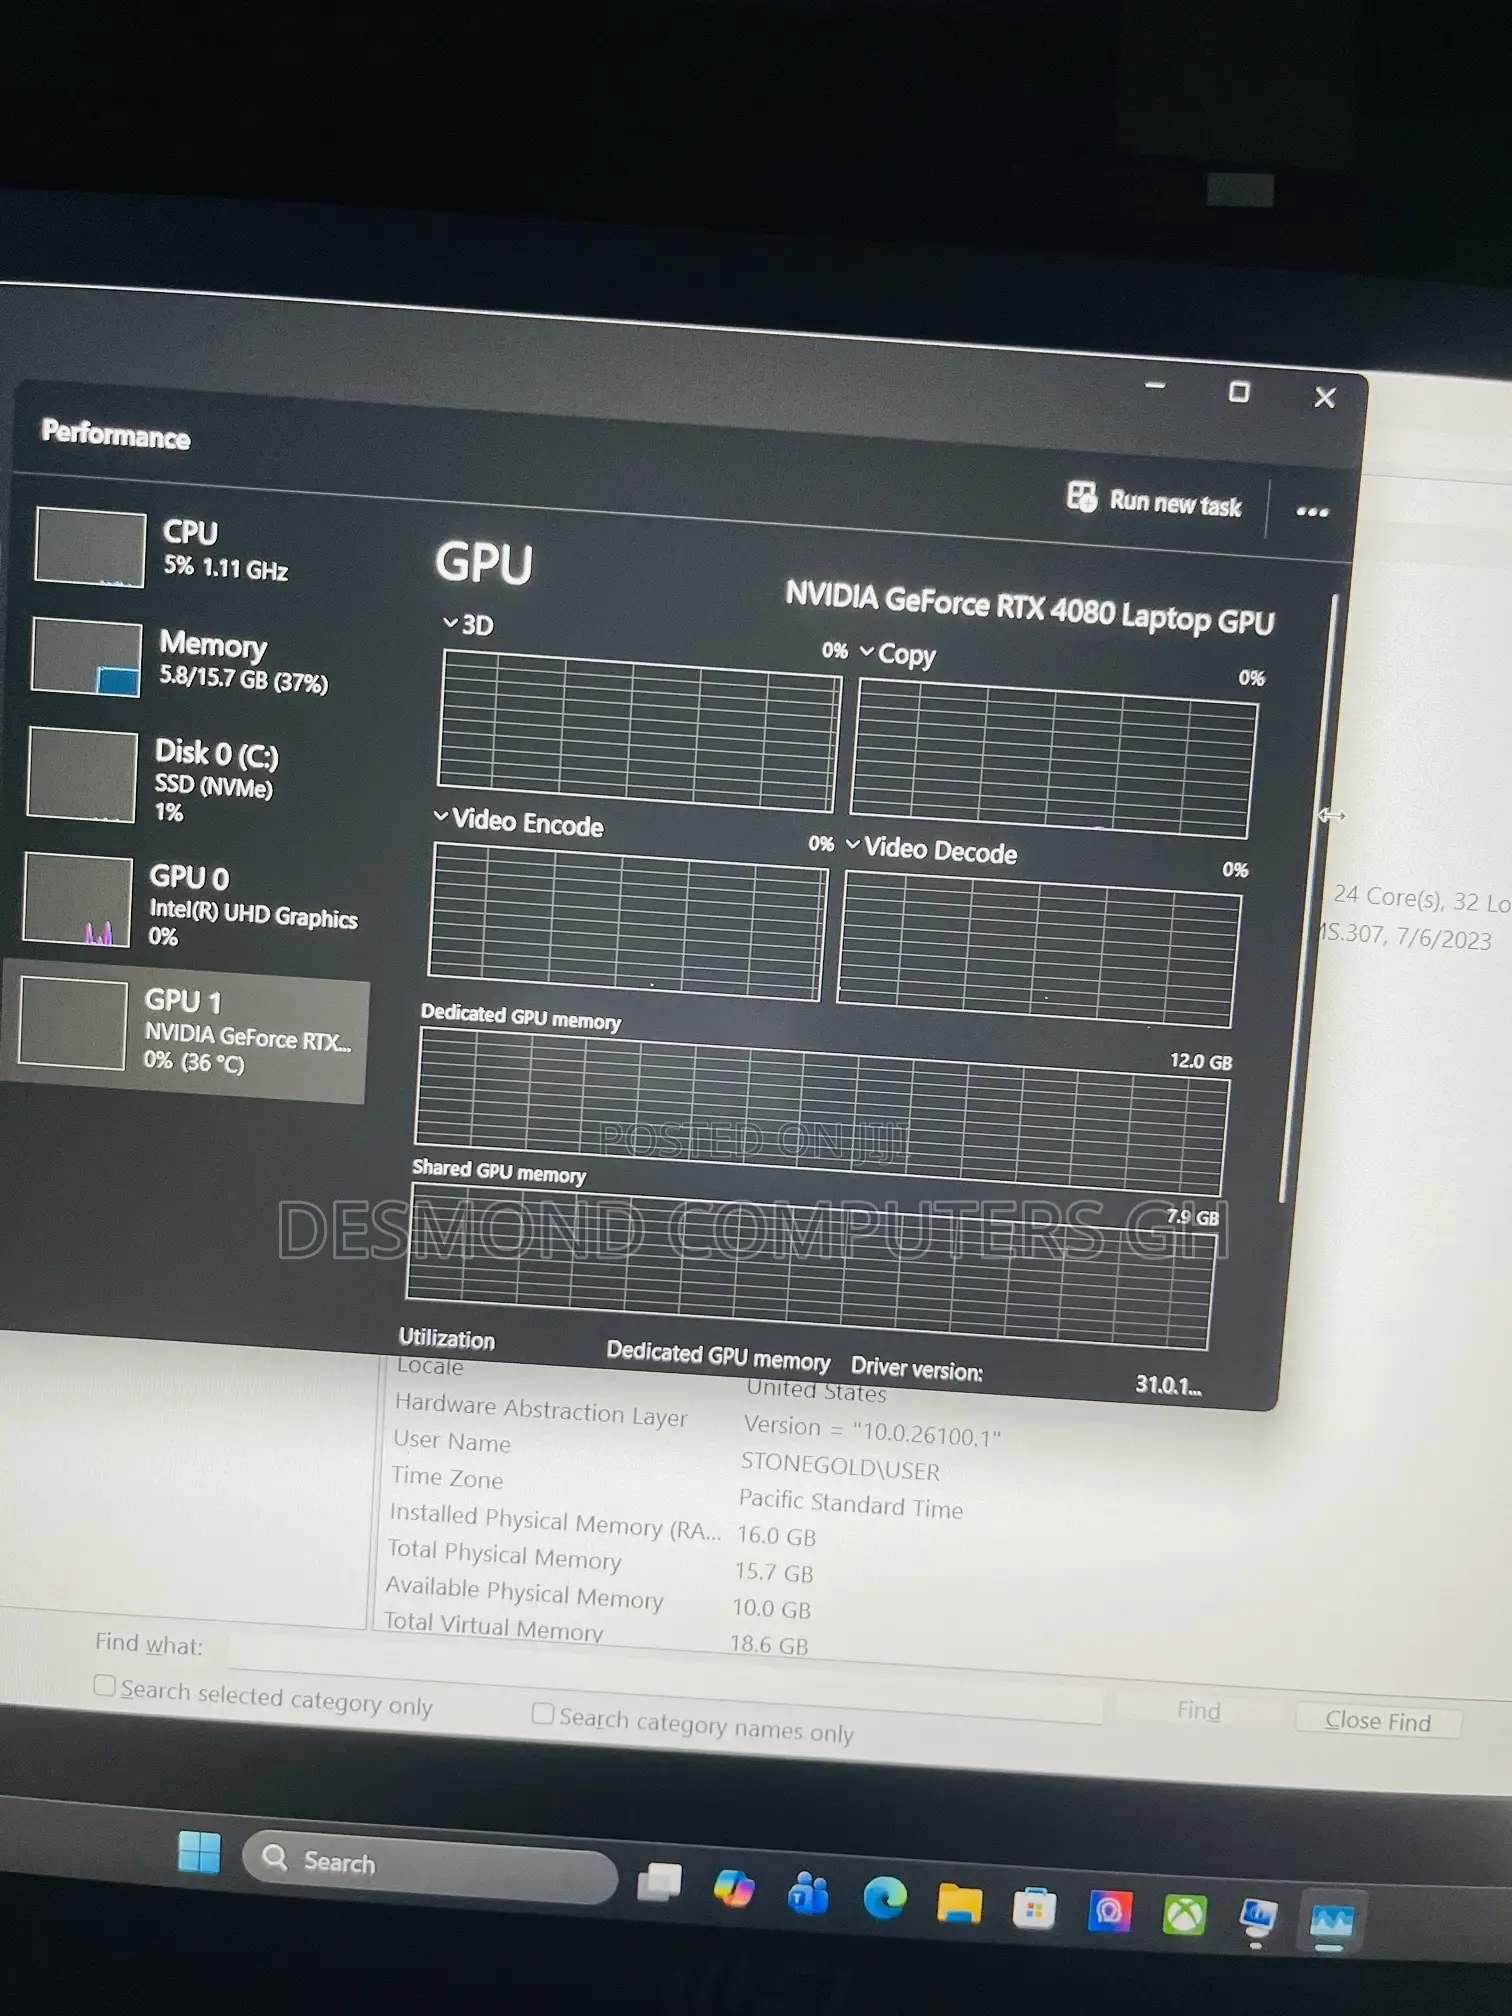The image size is (1512, 2016).
Task: Select Available Physical Memory row
Action: click(x=597, y=1598)
